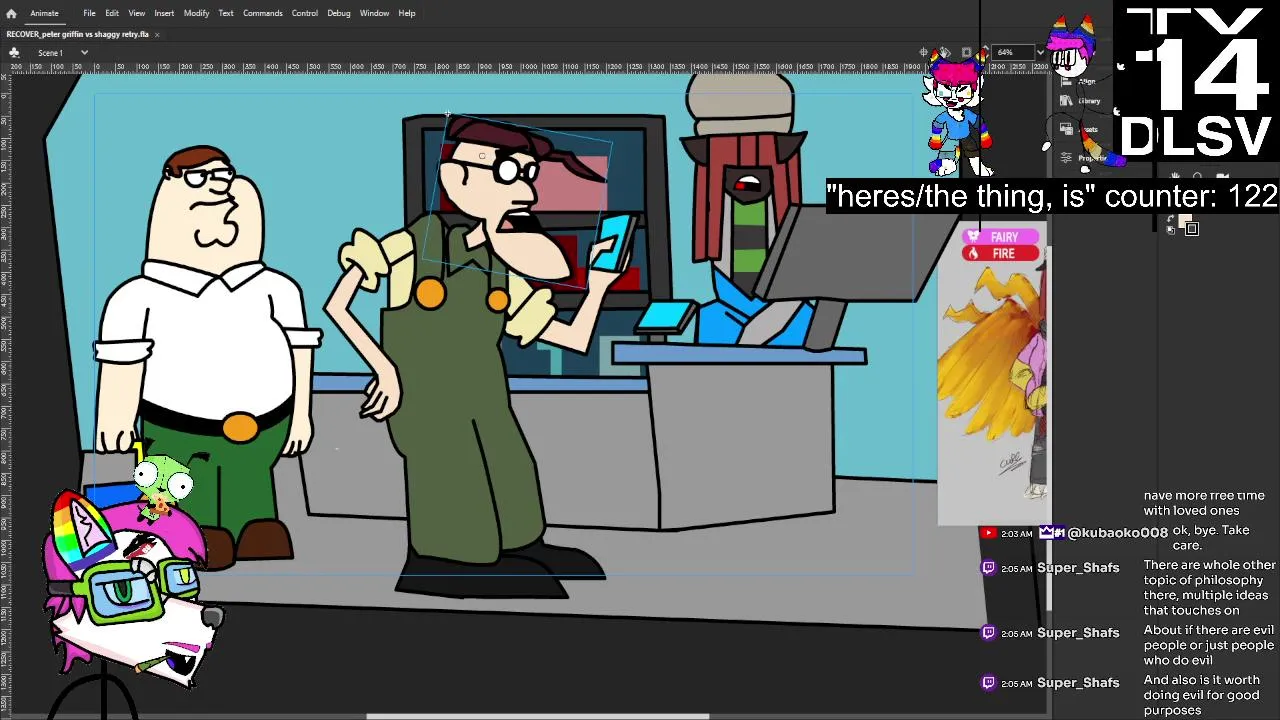Click the Center Stage icon
Screen dimensions: 1280x720
click(925, 52)
